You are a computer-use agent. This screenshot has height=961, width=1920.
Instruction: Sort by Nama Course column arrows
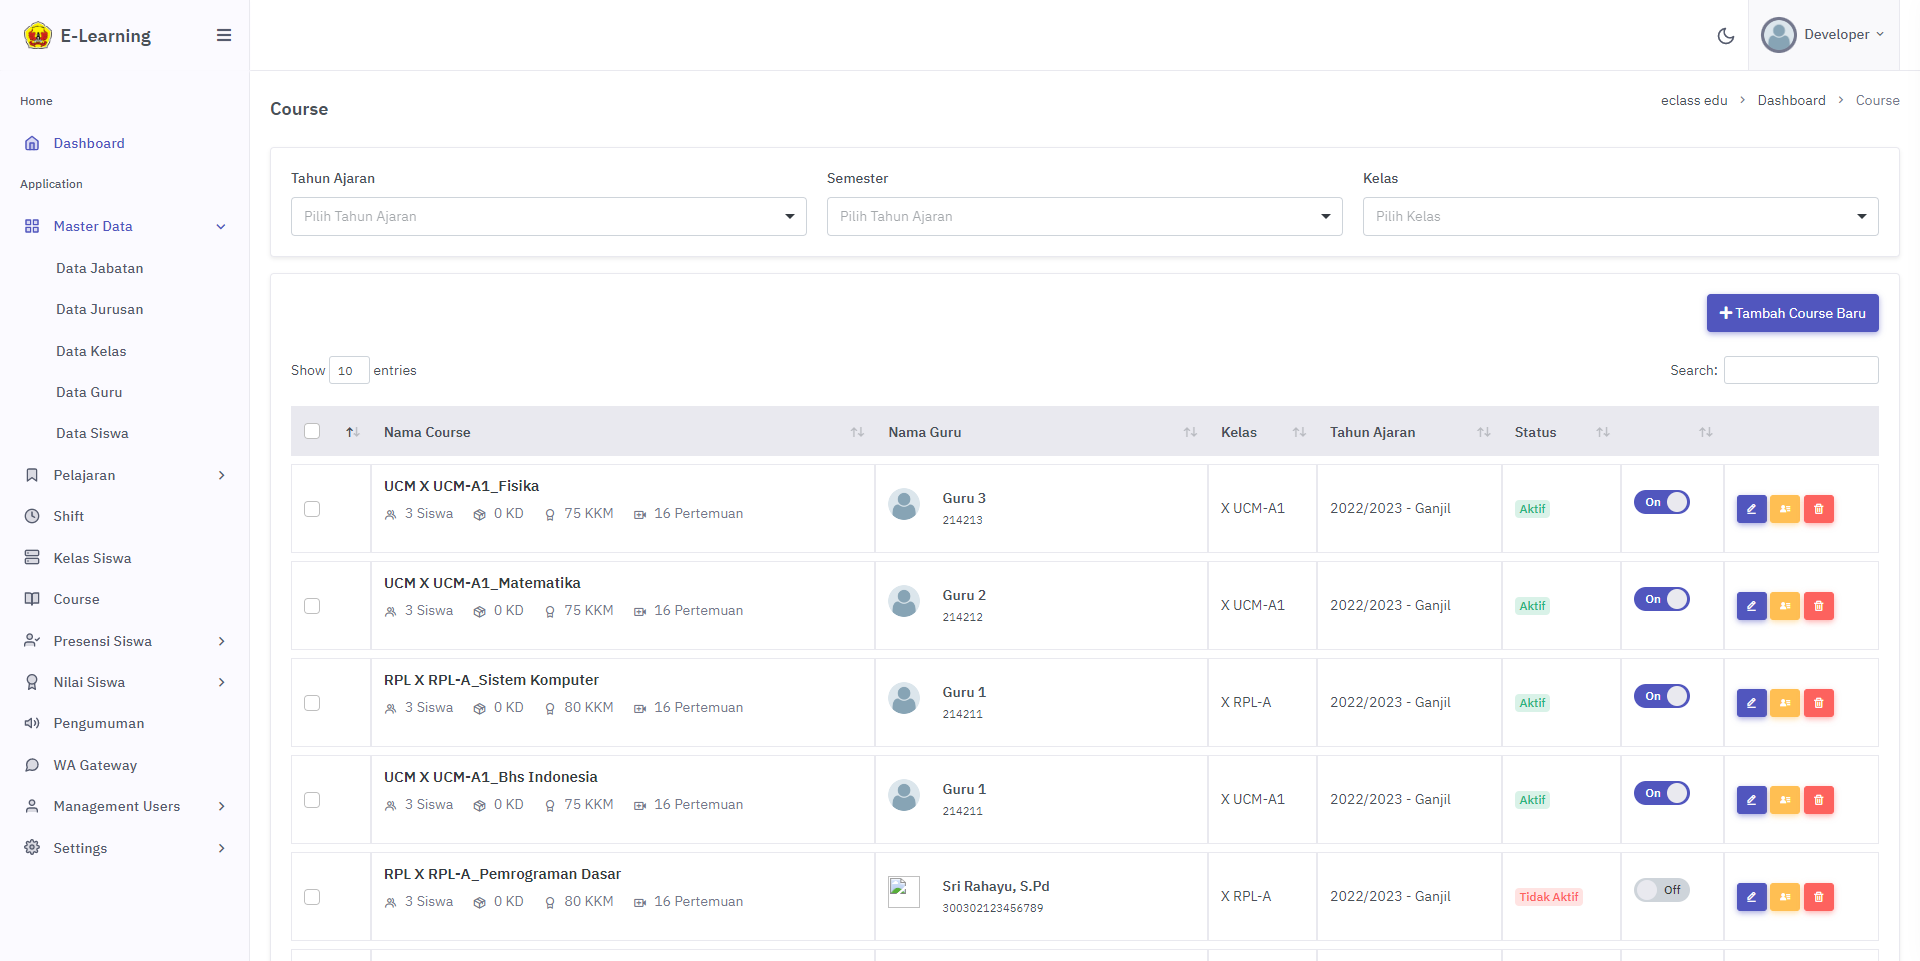857,432
